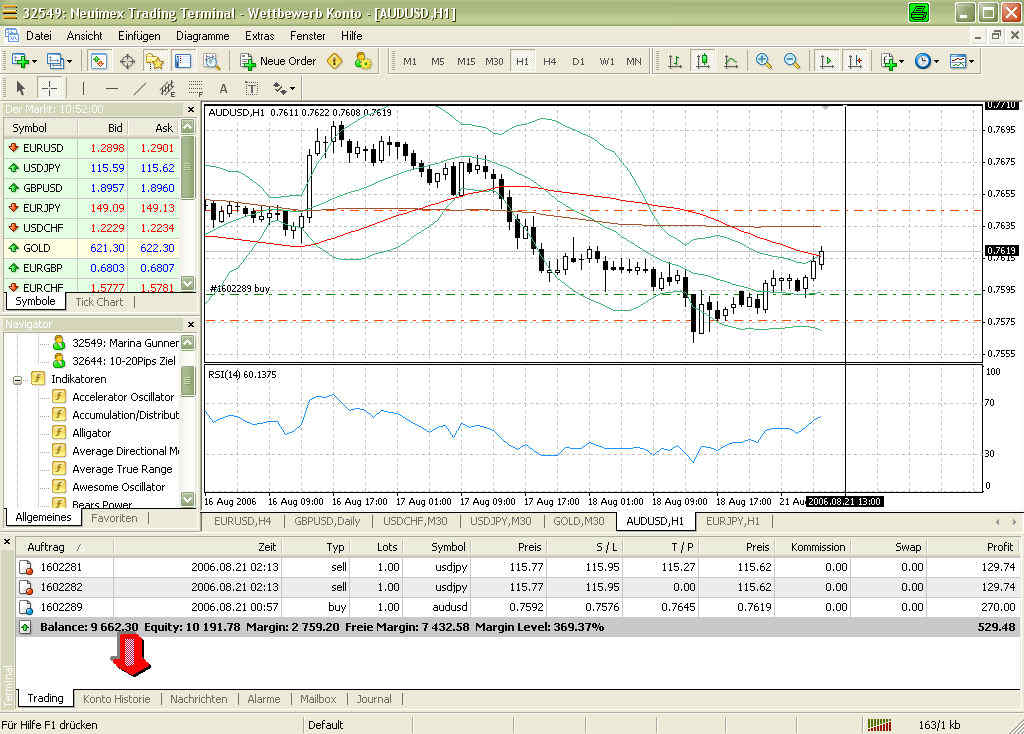Switch chart to candlestick display

(x=703, y=61)
